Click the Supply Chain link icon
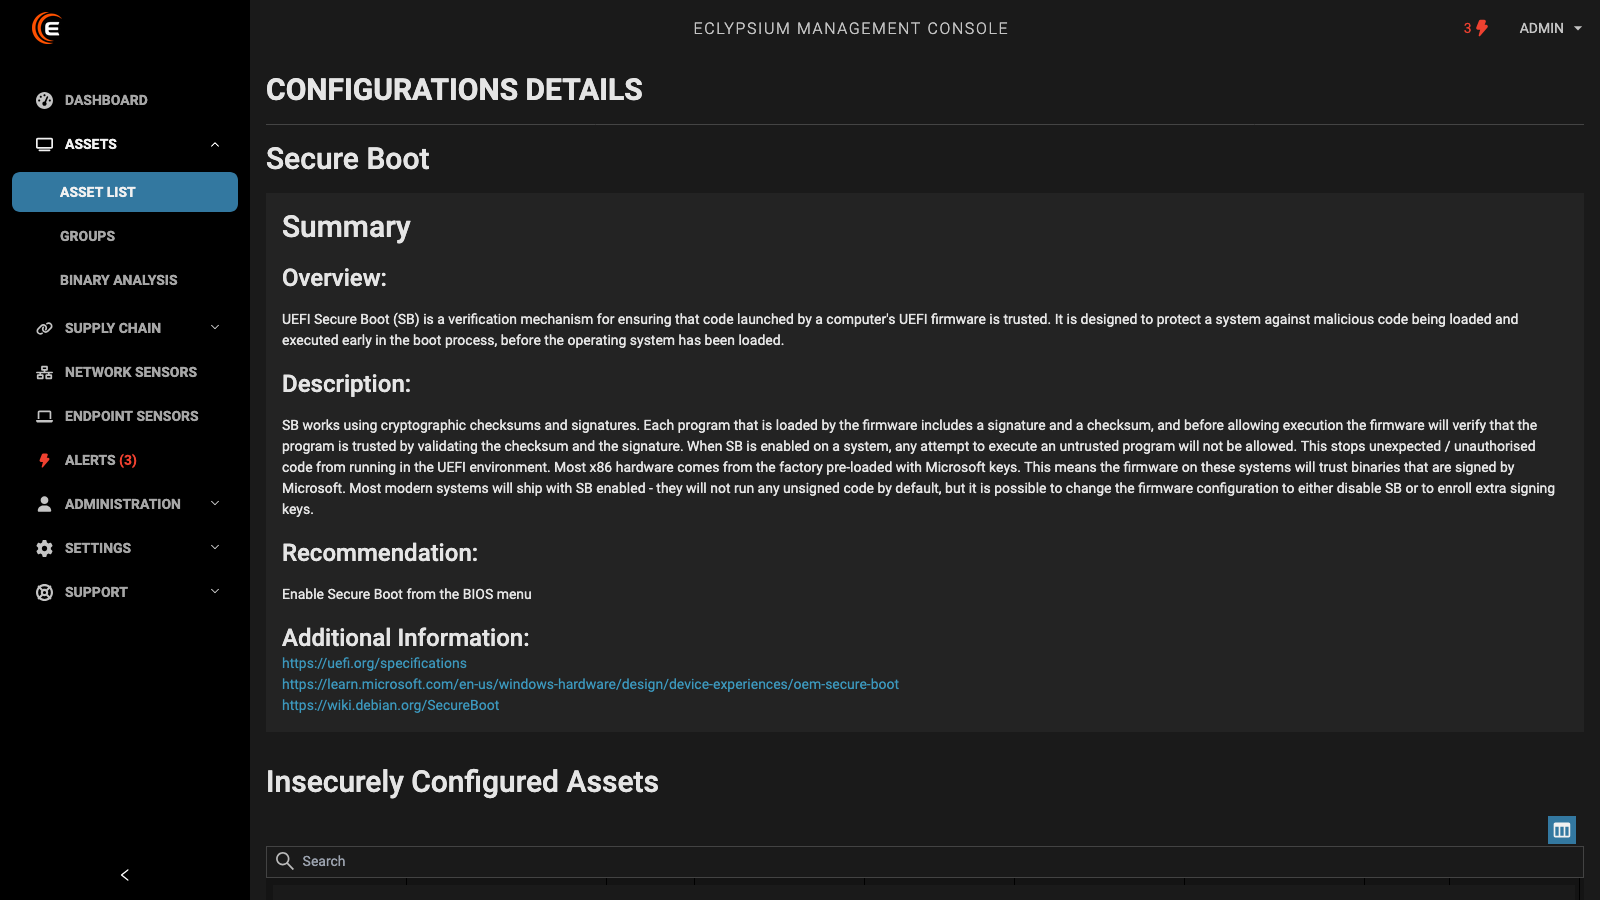This screenshot has height=900, width=1600. click(44, 328)
